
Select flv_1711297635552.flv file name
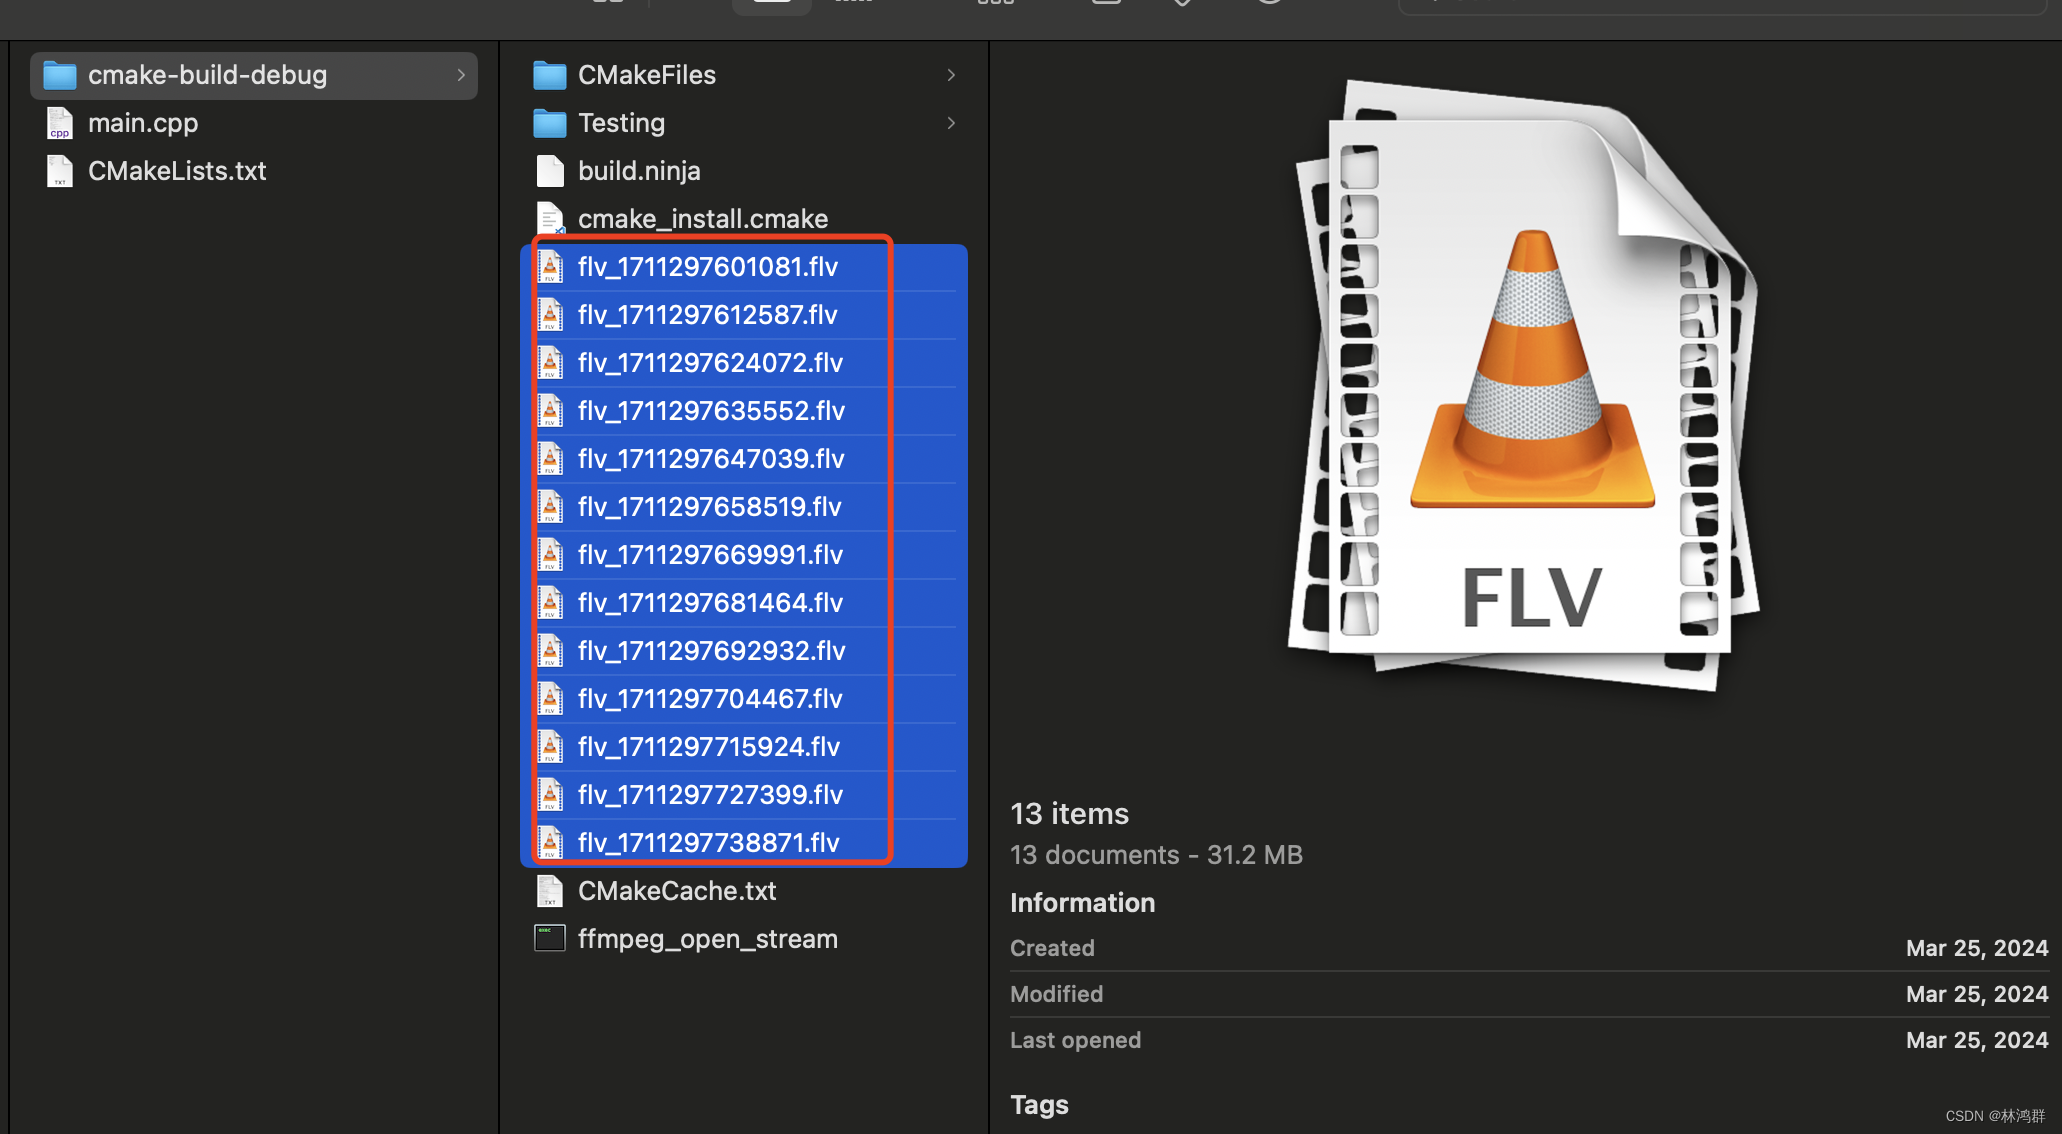click(712, 411)
